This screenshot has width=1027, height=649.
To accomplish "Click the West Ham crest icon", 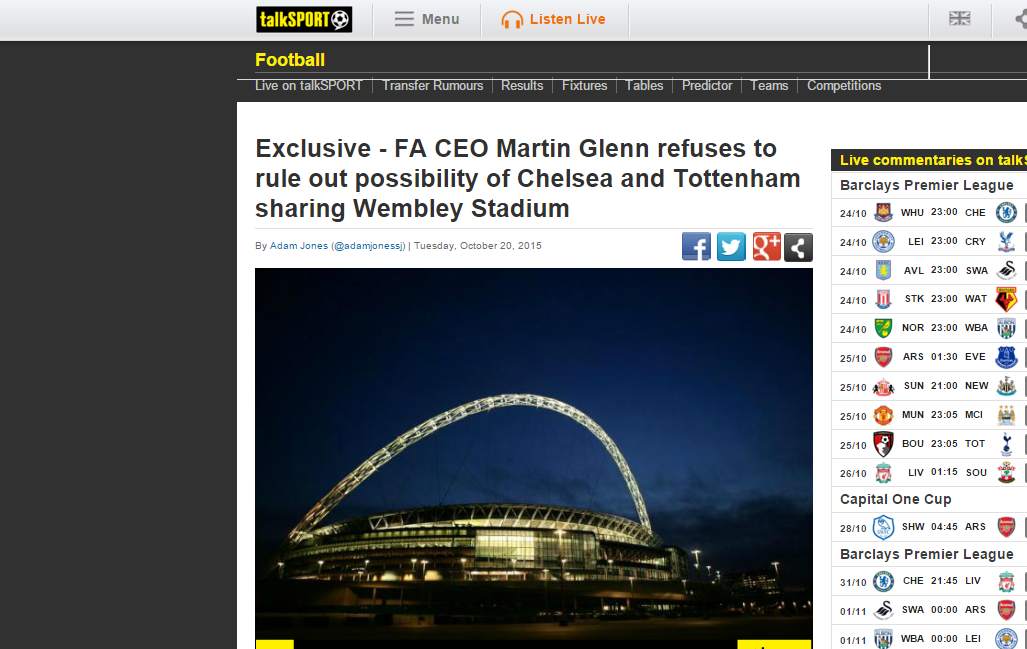I will [884, 212].
